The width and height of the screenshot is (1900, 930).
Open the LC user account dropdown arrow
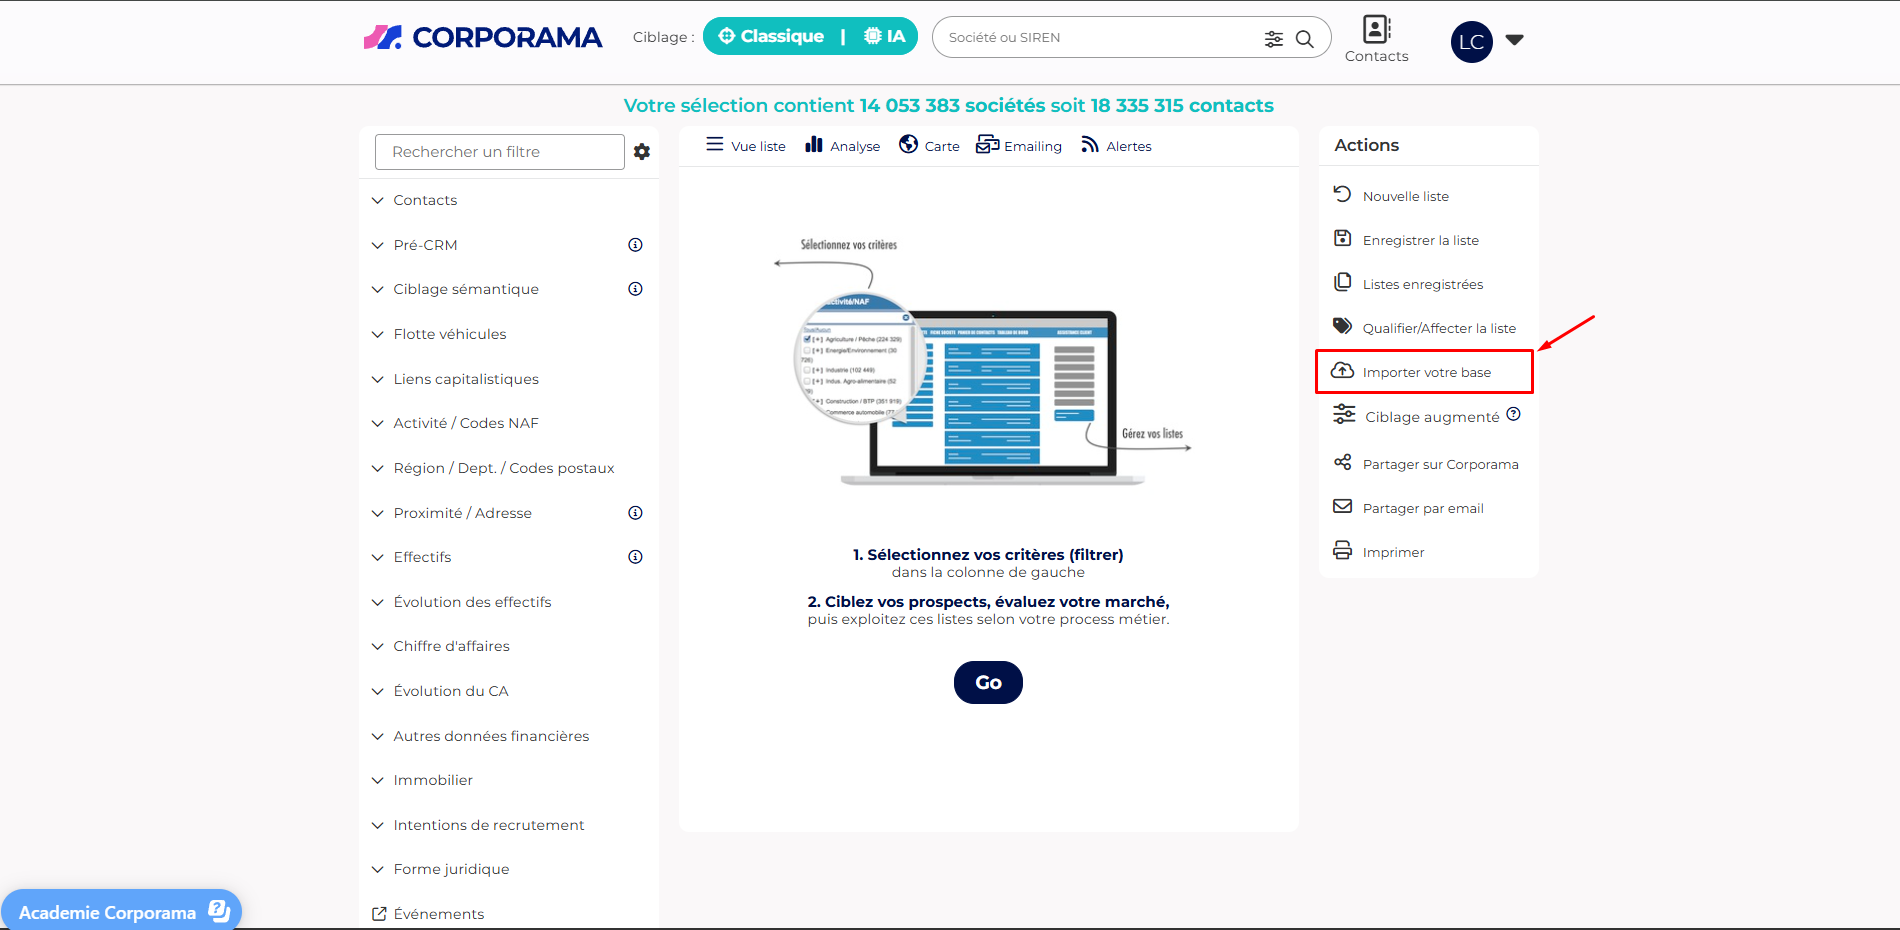pyautogui.click(x=1514, y=40)
